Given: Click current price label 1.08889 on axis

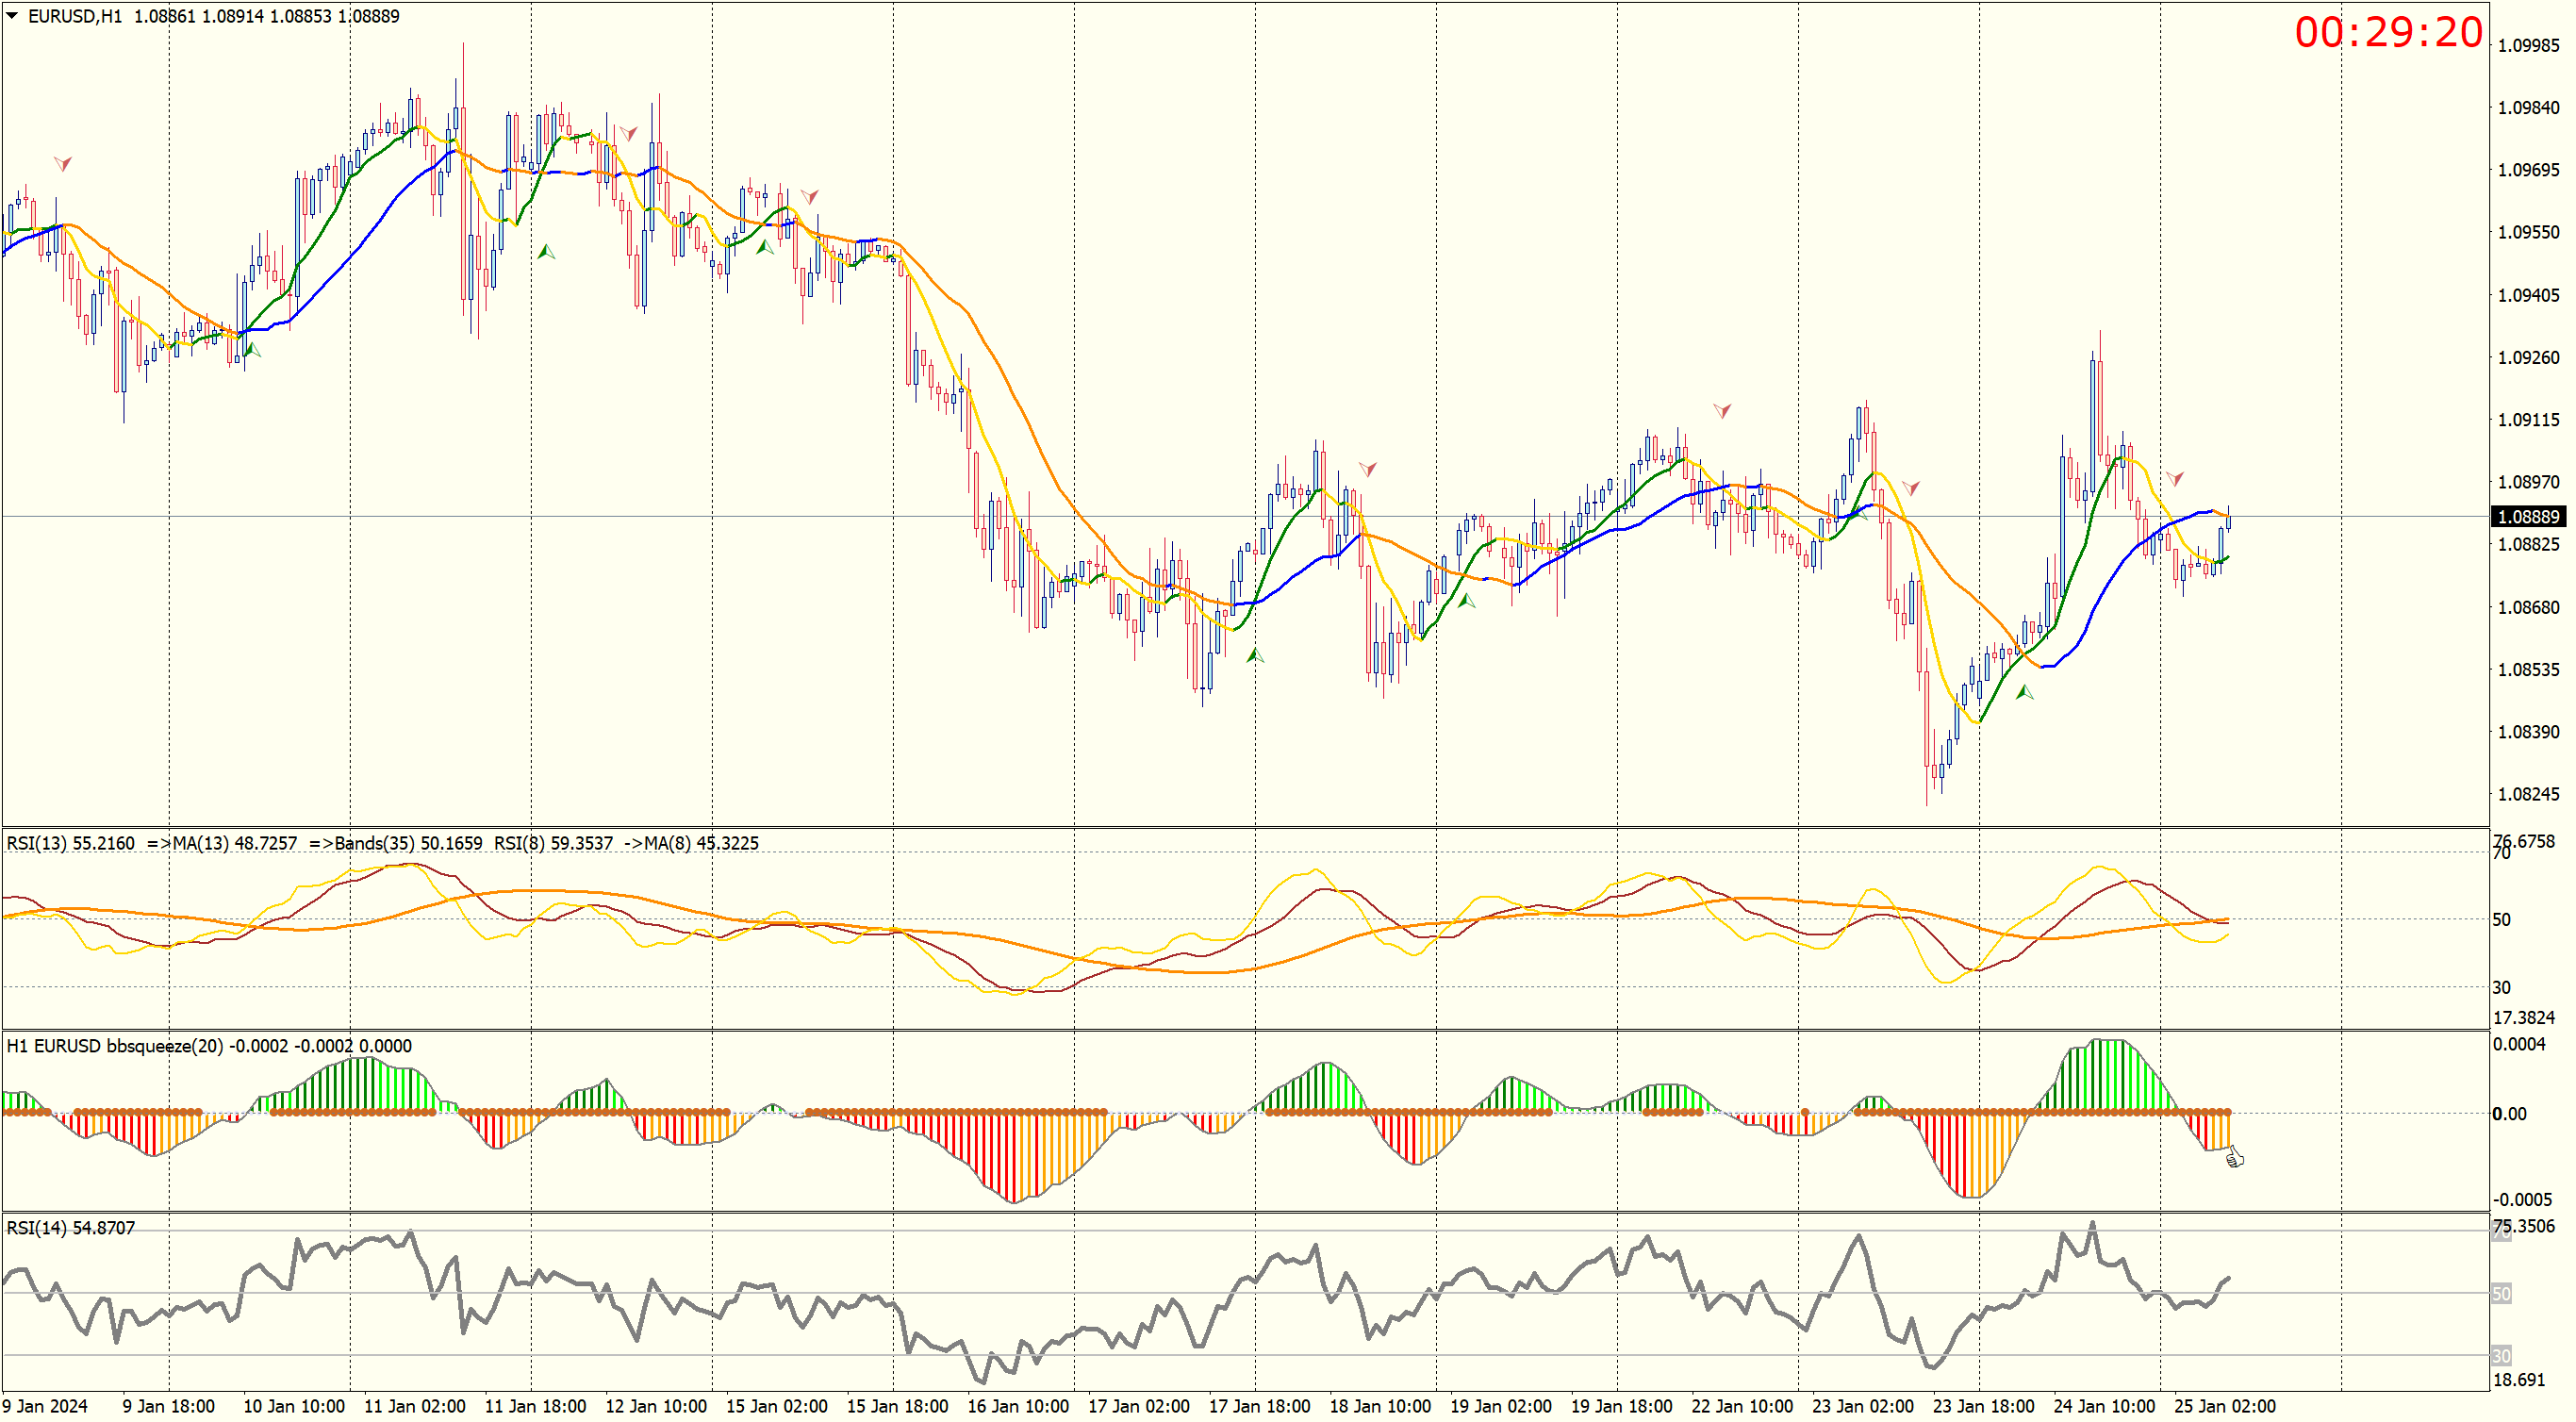Looking at the screenshot, I should tap(2528, 517).
